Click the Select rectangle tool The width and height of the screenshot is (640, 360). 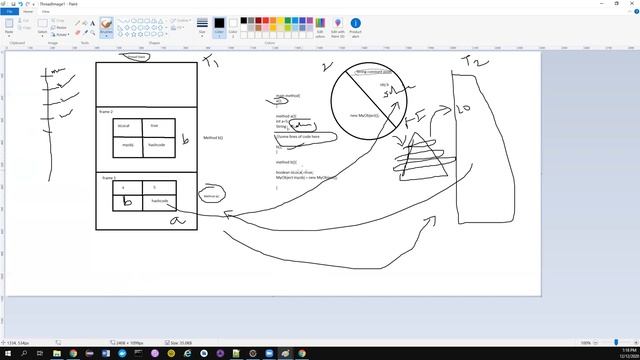point(42,24)
